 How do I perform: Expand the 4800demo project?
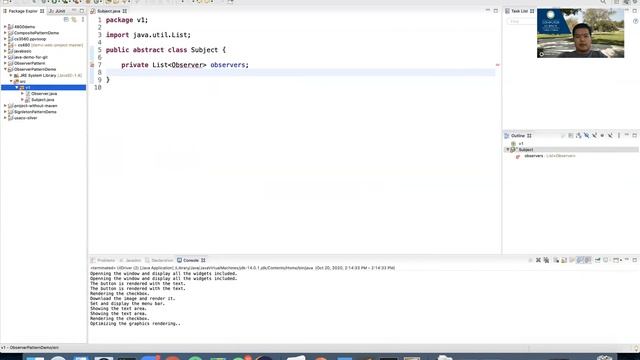[x=5, y=27]
